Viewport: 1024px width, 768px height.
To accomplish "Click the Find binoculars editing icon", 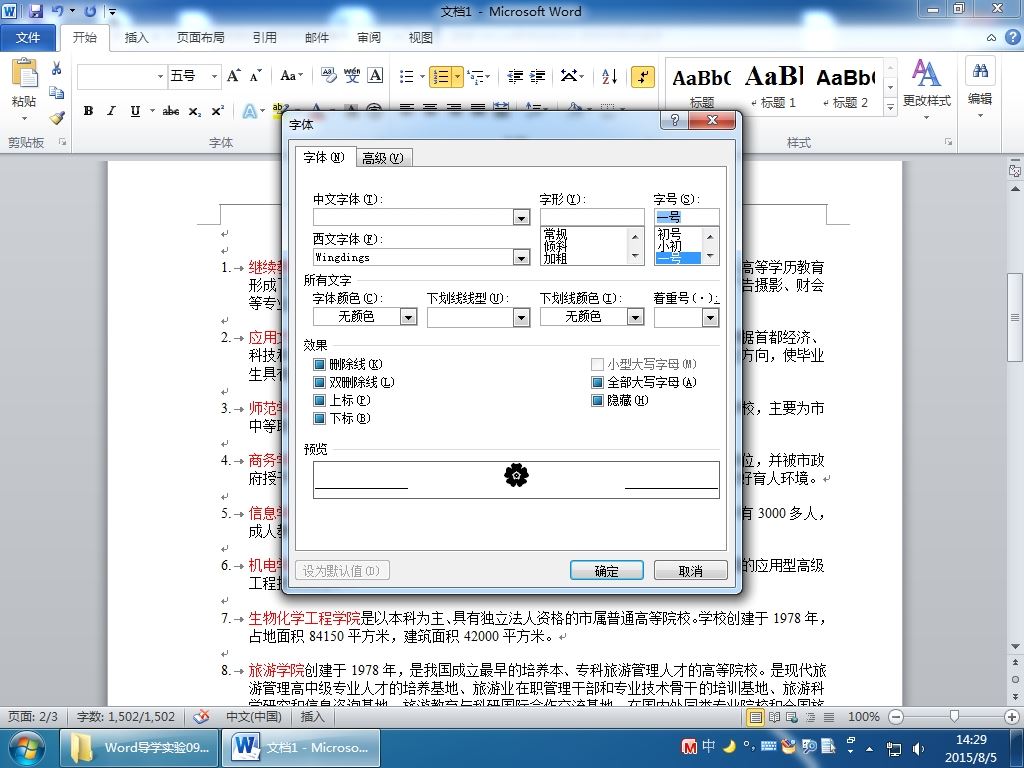I will coord(980,72).
